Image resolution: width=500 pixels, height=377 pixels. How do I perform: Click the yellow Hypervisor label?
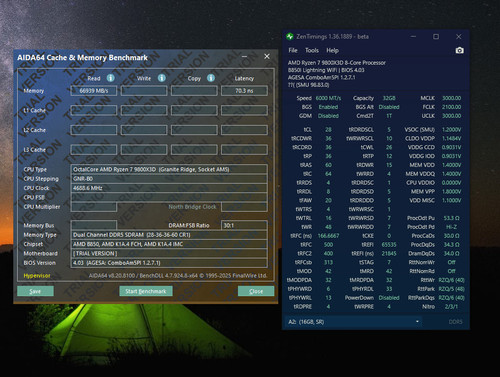37,276
